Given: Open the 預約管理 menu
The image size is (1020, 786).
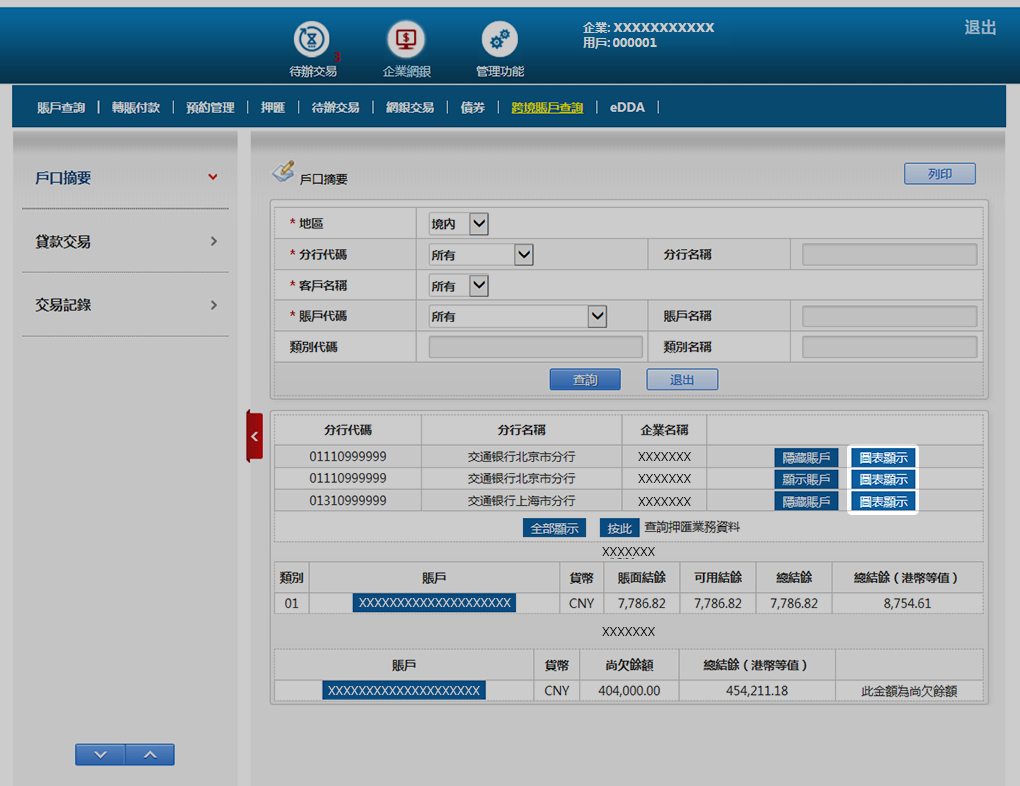Looking at the screenshot, I should pos(210,107).
